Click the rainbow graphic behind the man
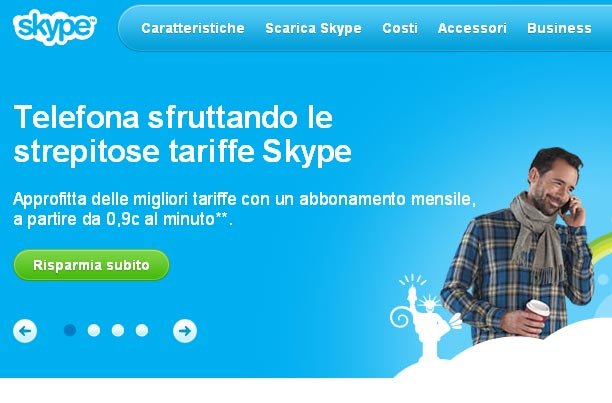Viewport: 612px width, 403px height. 601,244
